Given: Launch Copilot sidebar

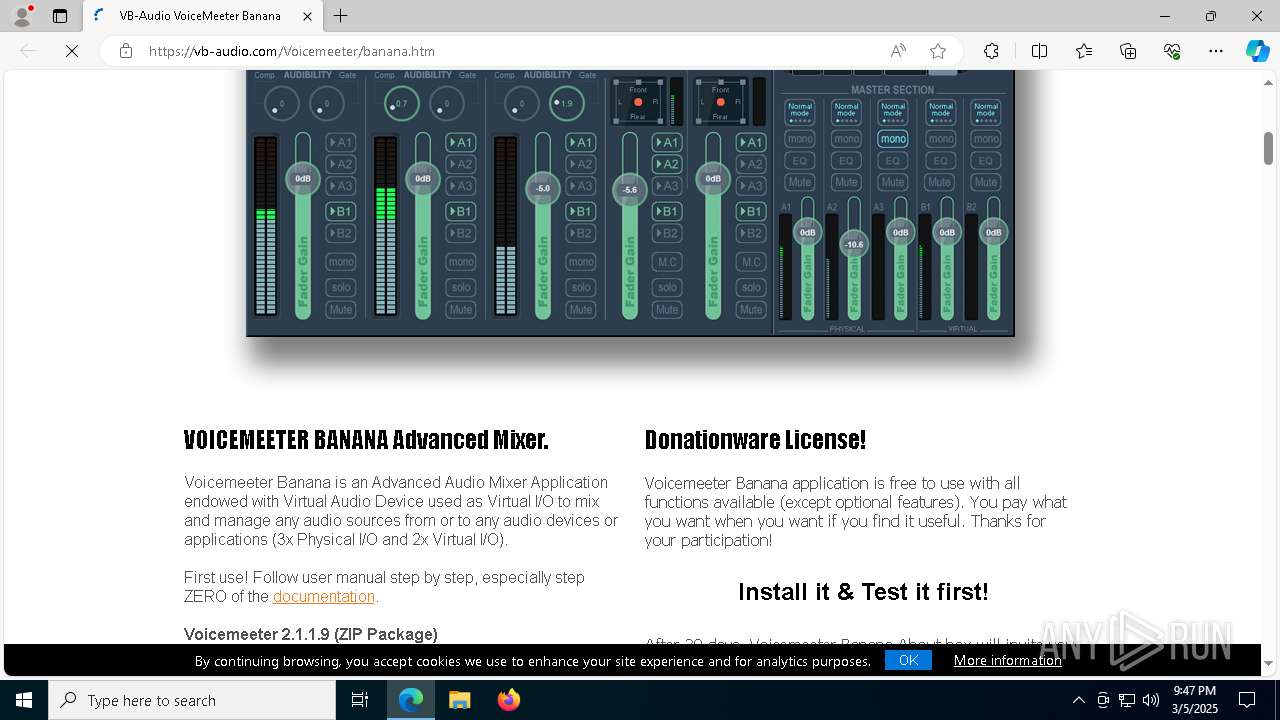Looking at the screenshot, I should click(x=1257, y=51).
